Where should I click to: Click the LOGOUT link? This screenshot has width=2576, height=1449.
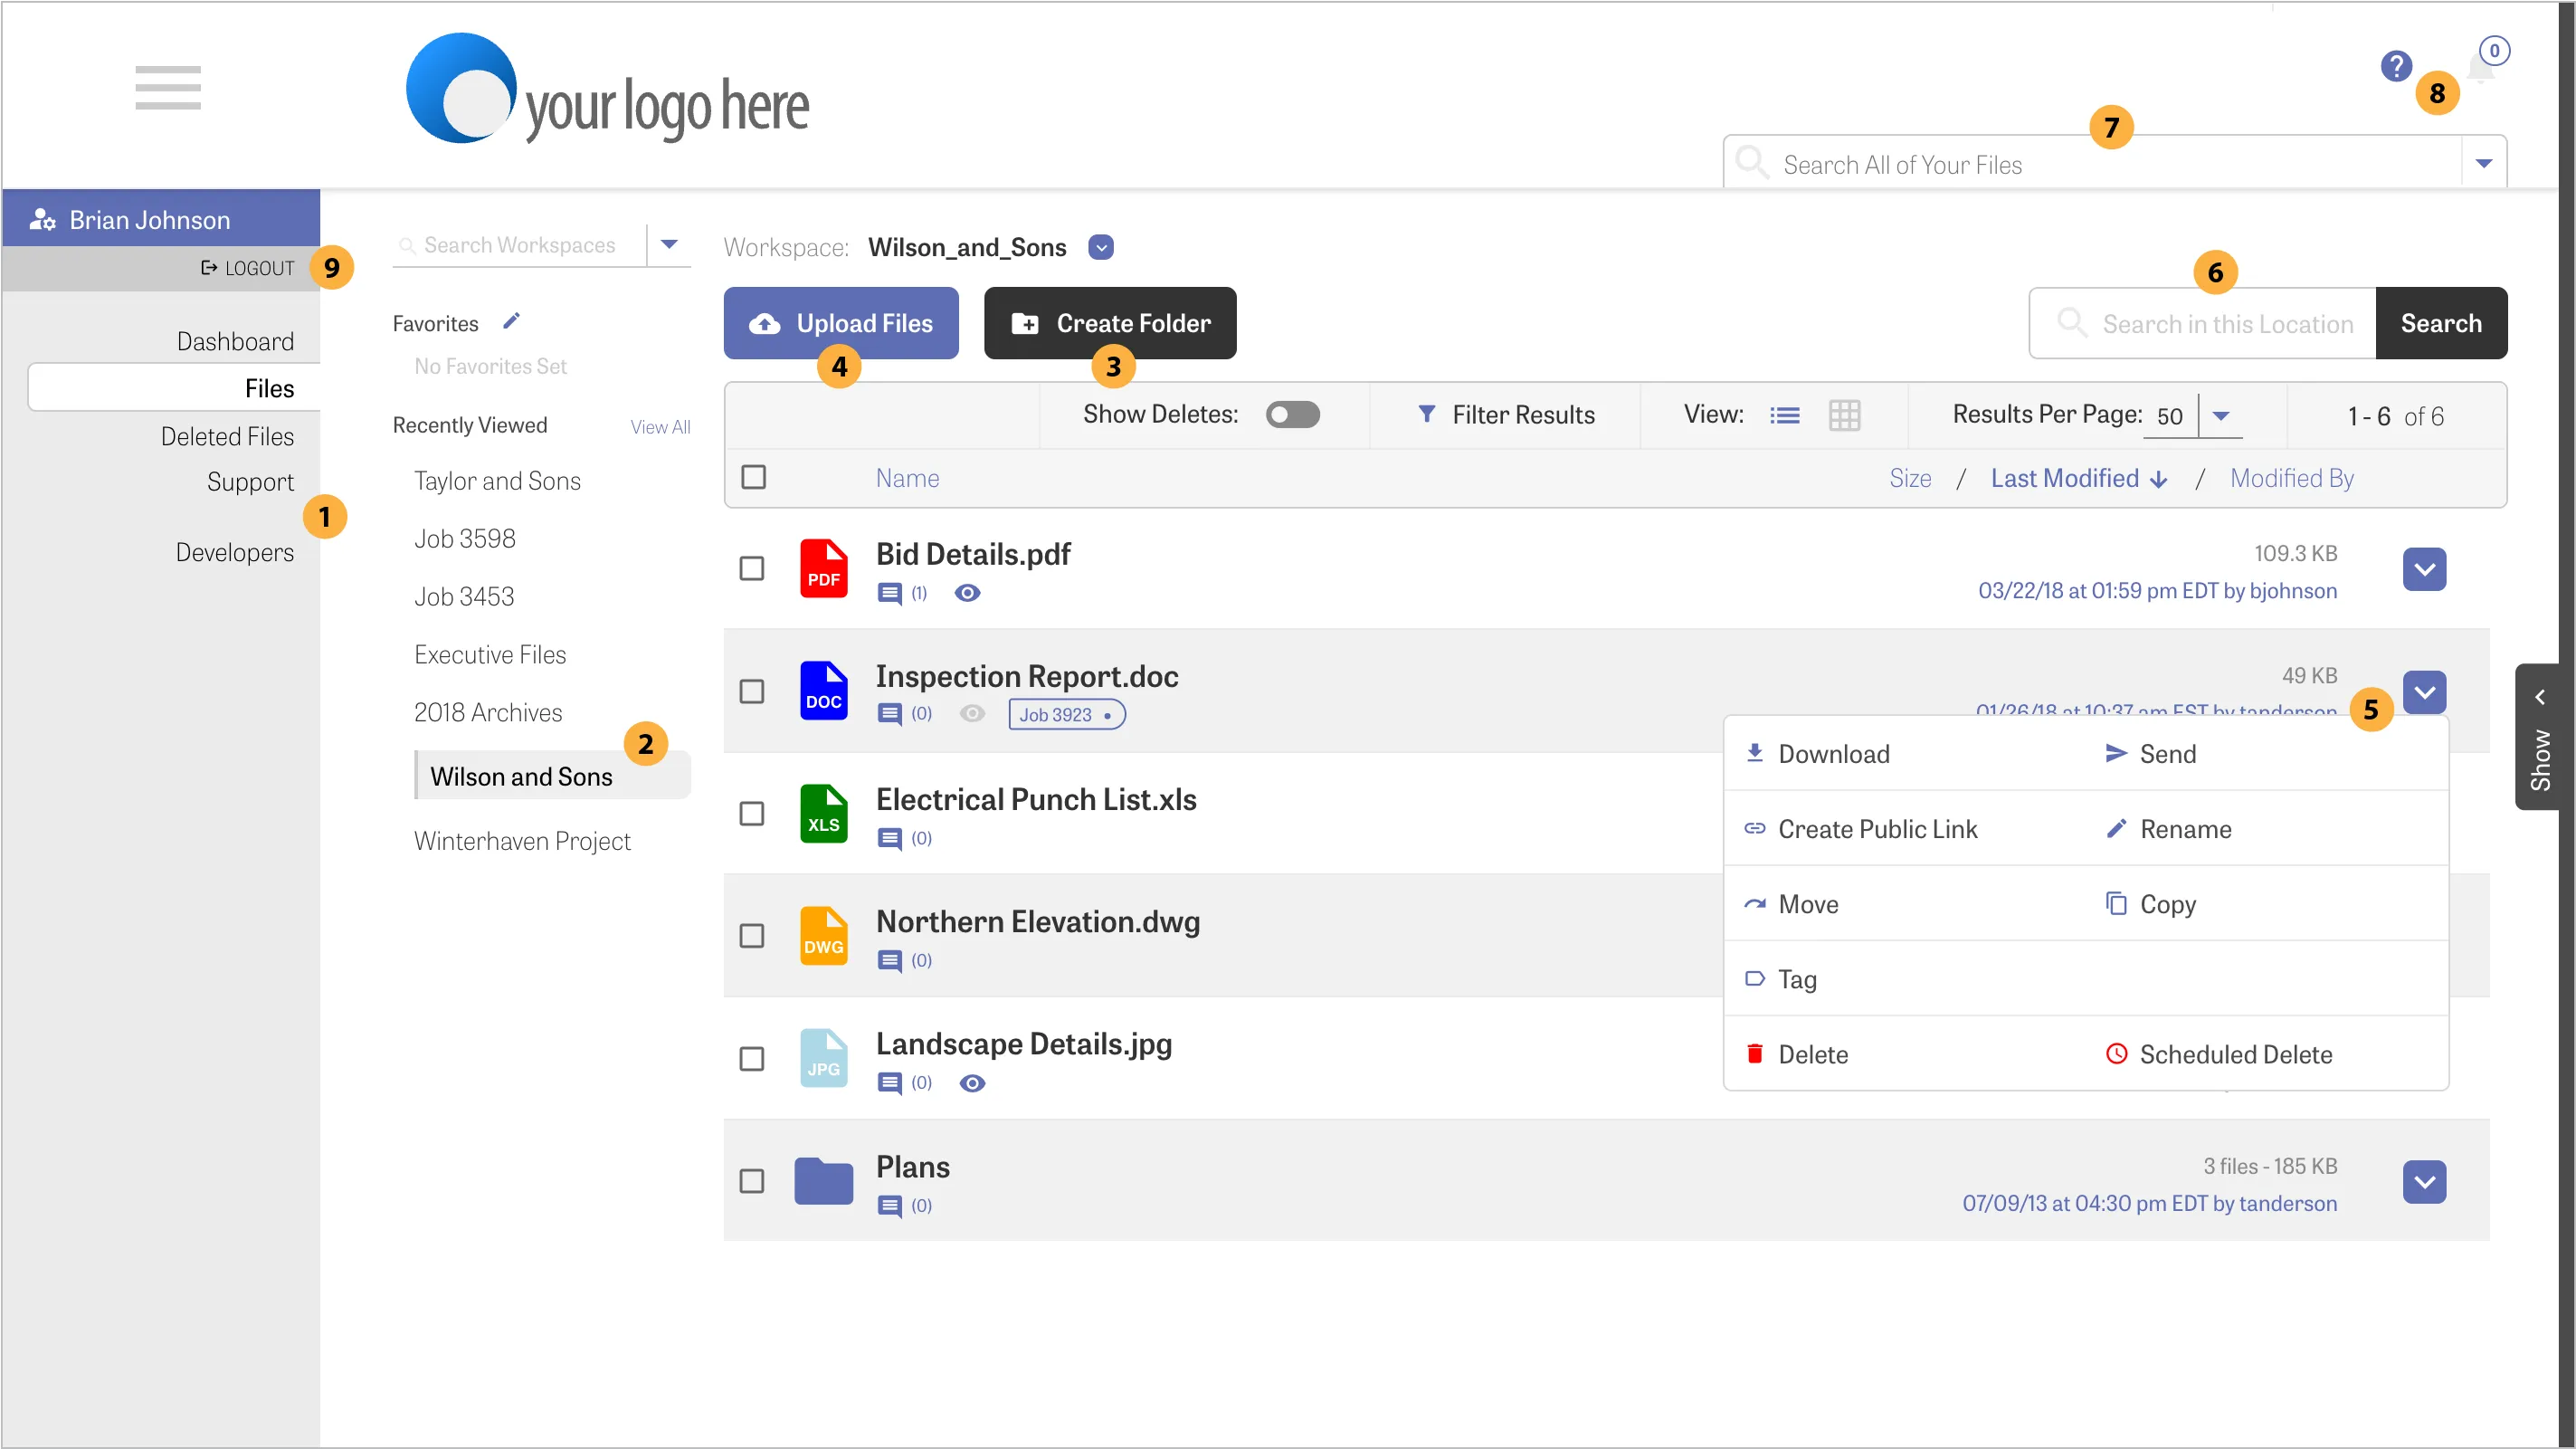pos(248,268)
